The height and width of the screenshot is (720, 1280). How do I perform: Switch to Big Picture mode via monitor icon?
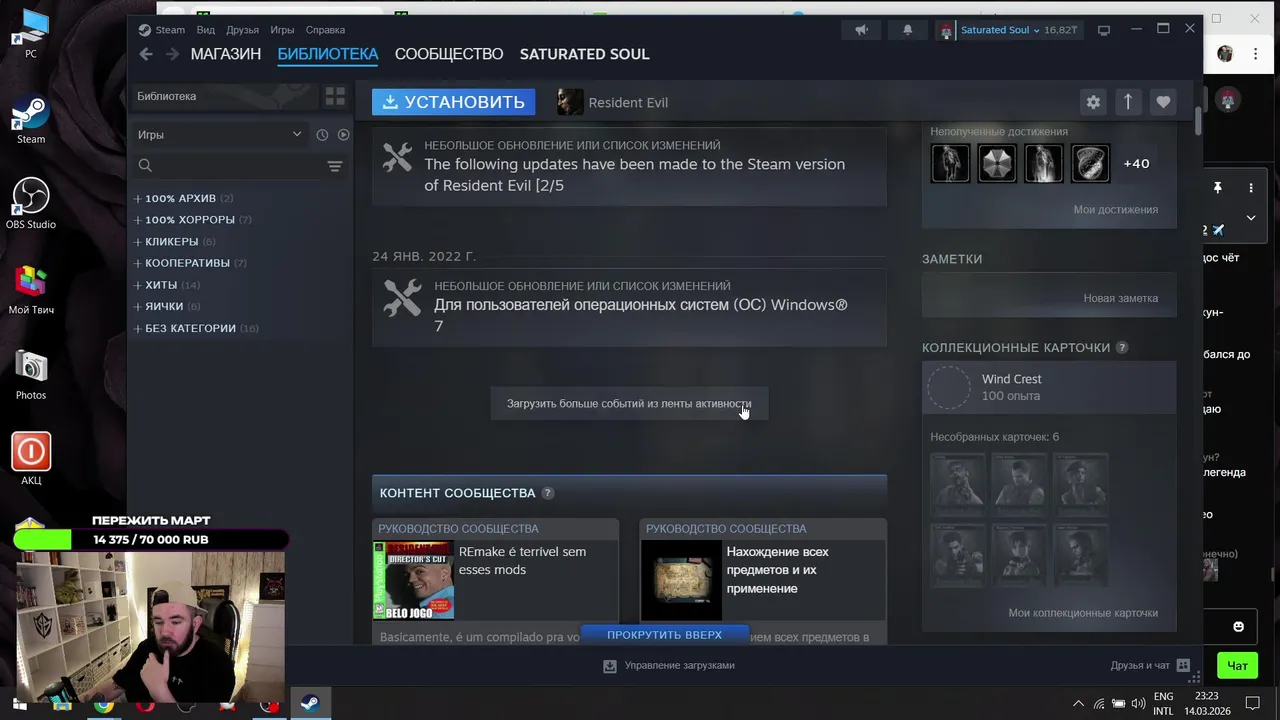click(1104, 30)
